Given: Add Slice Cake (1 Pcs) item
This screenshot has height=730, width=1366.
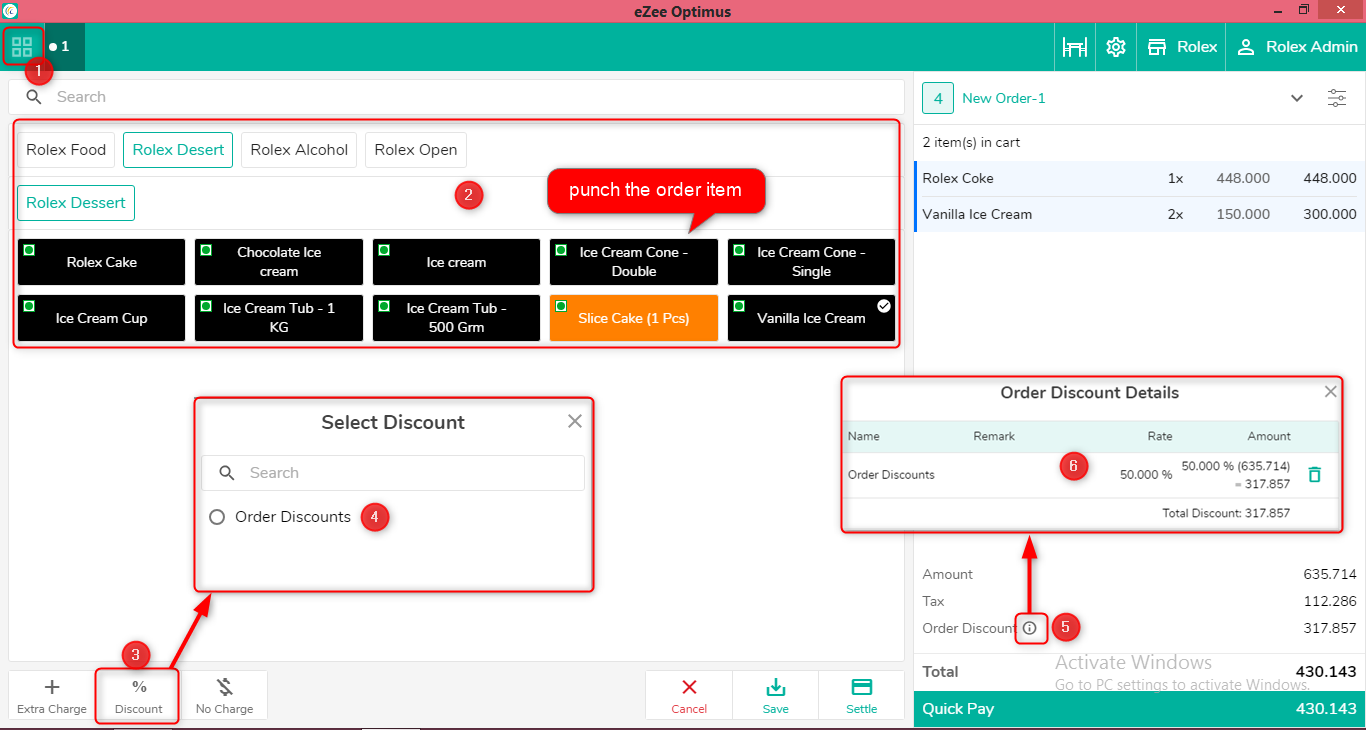Looking at the screenshot, I should 634,318.
